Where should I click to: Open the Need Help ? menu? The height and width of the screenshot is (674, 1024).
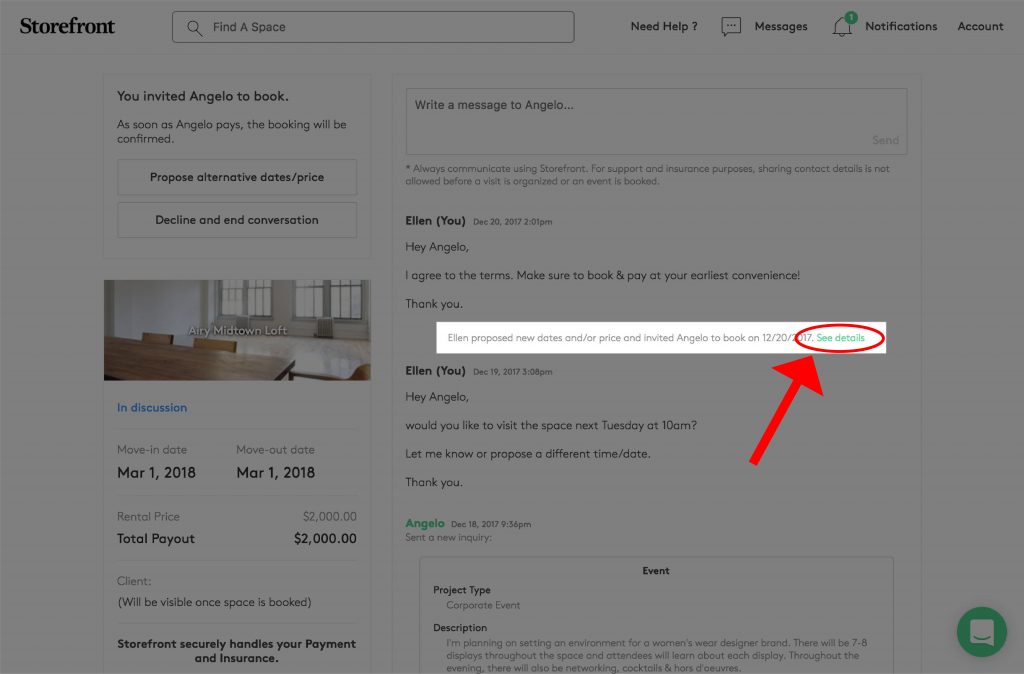(664, 27)
